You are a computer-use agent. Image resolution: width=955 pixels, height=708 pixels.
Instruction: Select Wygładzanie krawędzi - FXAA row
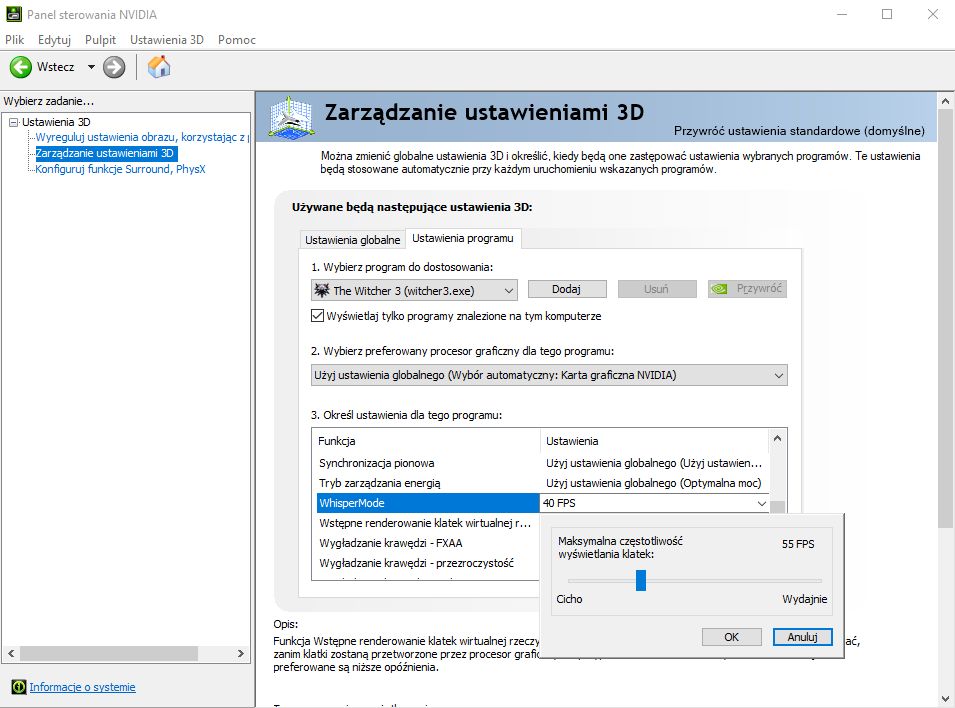426,543
